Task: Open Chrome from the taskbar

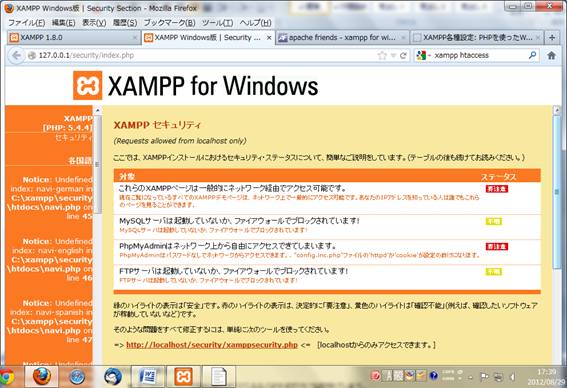Action: point(7,377)
